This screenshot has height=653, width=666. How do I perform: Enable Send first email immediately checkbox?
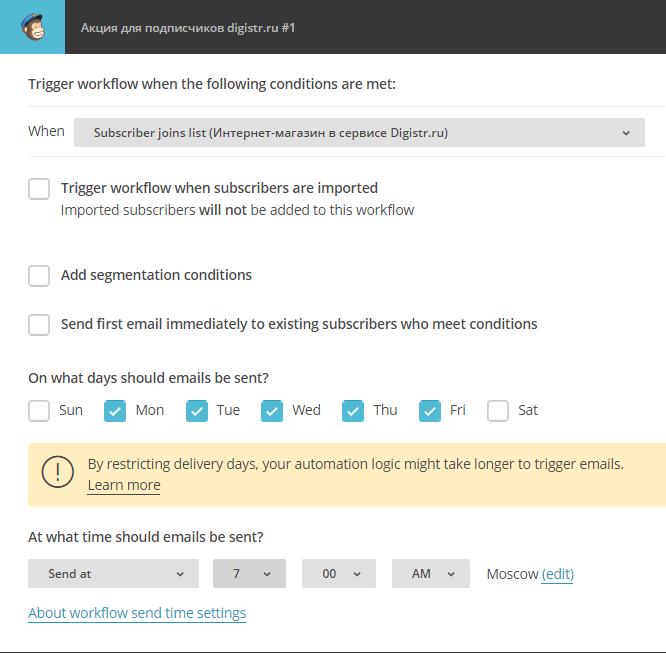point(39,324)
